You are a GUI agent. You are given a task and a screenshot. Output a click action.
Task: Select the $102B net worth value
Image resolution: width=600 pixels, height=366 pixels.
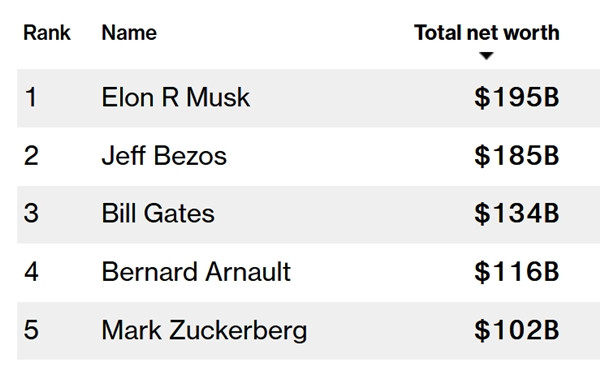[x=517, y=330]
